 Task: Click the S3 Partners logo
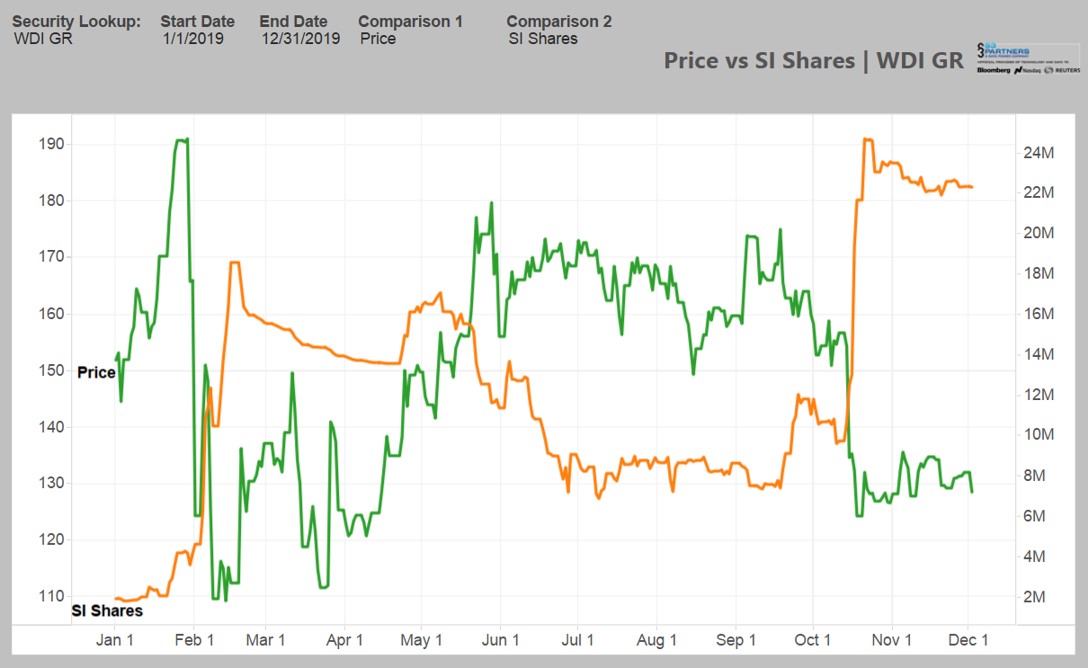pos(1026,58)
